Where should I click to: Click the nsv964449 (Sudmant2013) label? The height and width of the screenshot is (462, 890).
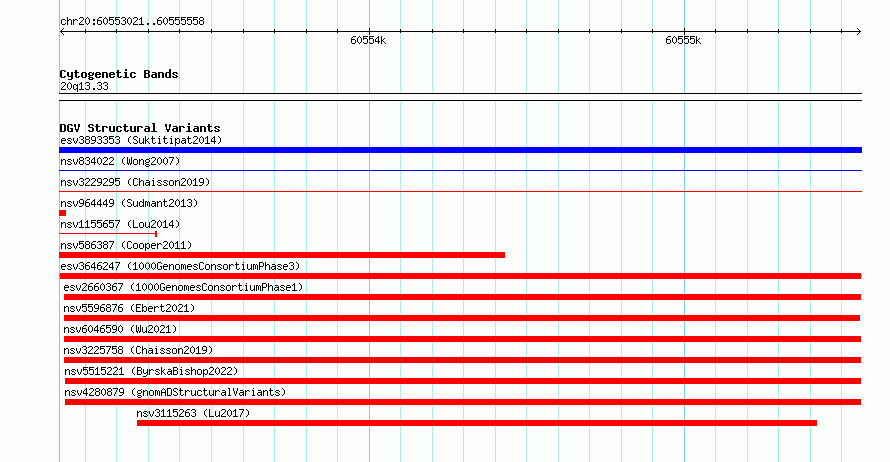[129, 203]
